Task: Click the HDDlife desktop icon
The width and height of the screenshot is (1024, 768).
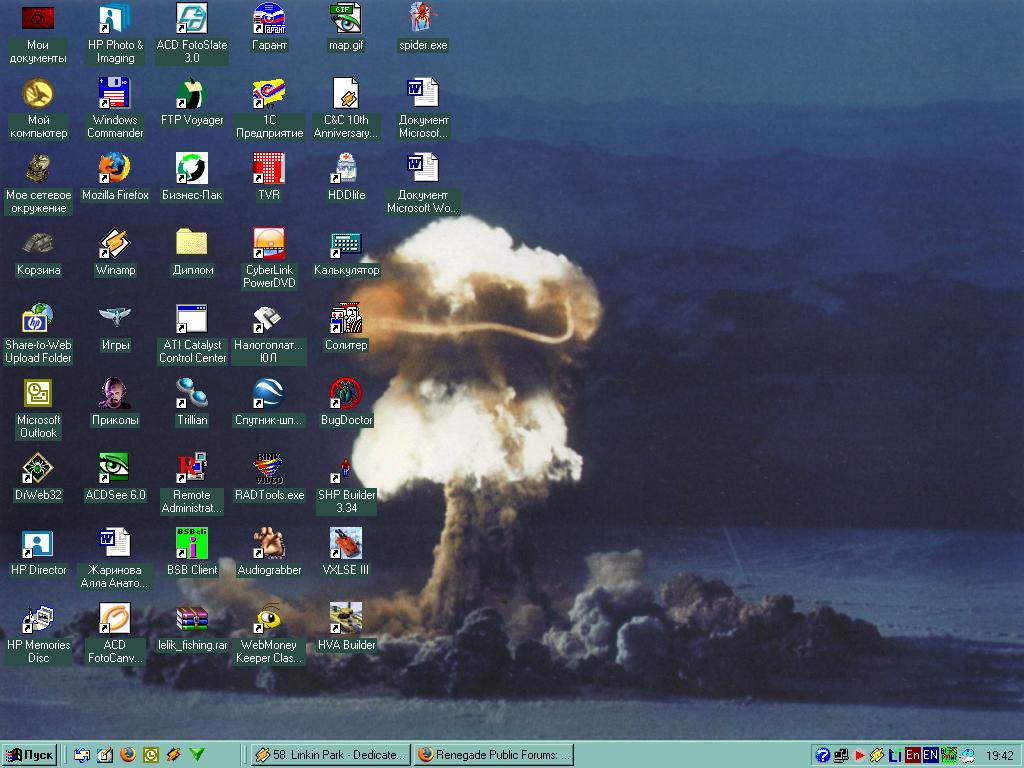Action: 346,168
